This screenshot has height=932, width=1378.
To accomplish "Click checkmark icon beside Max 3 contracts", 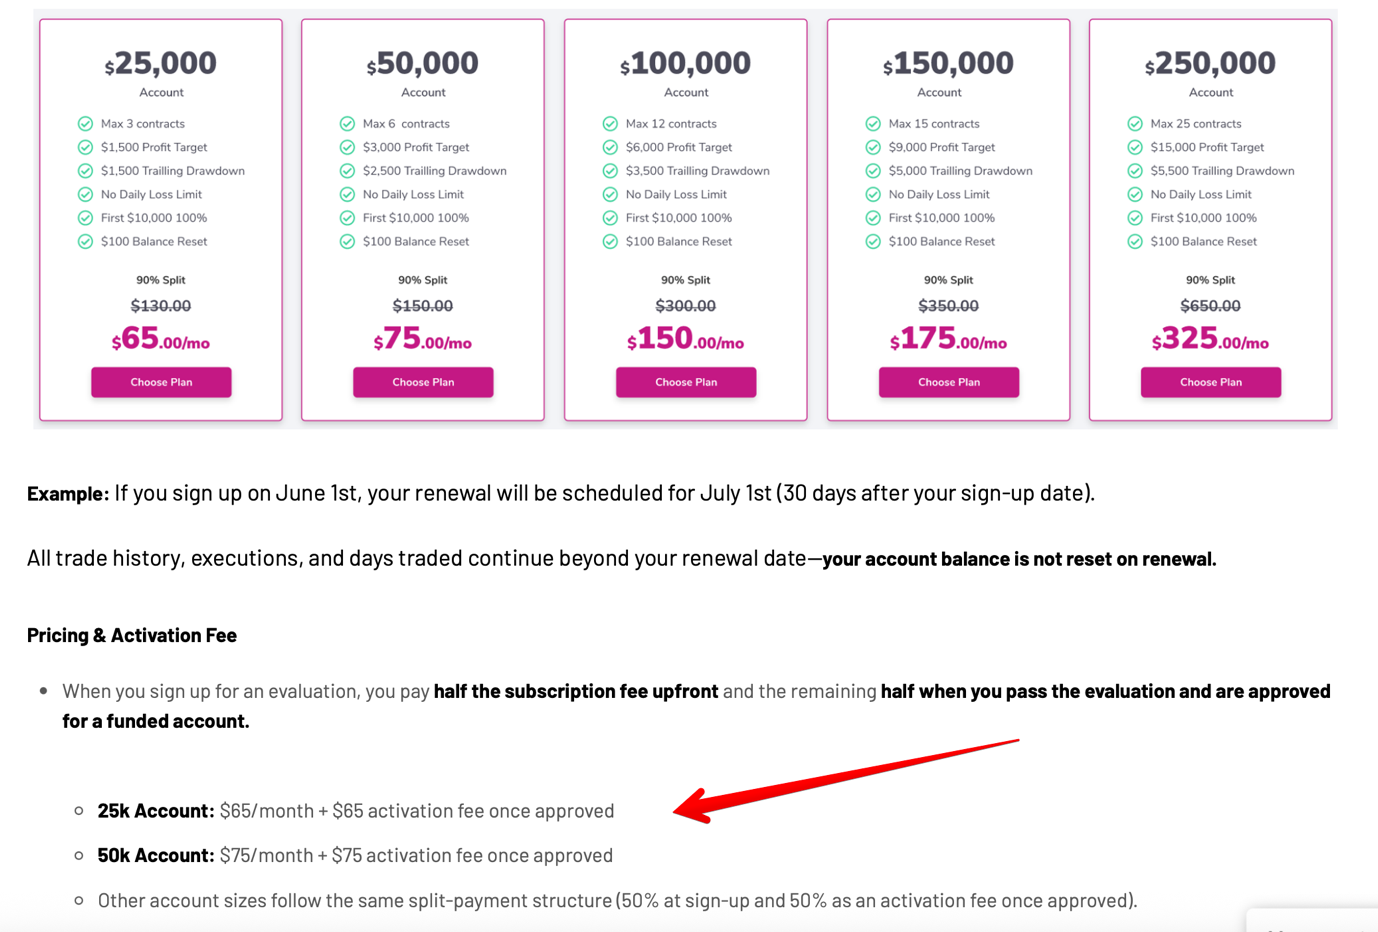I will click(85, 124).
